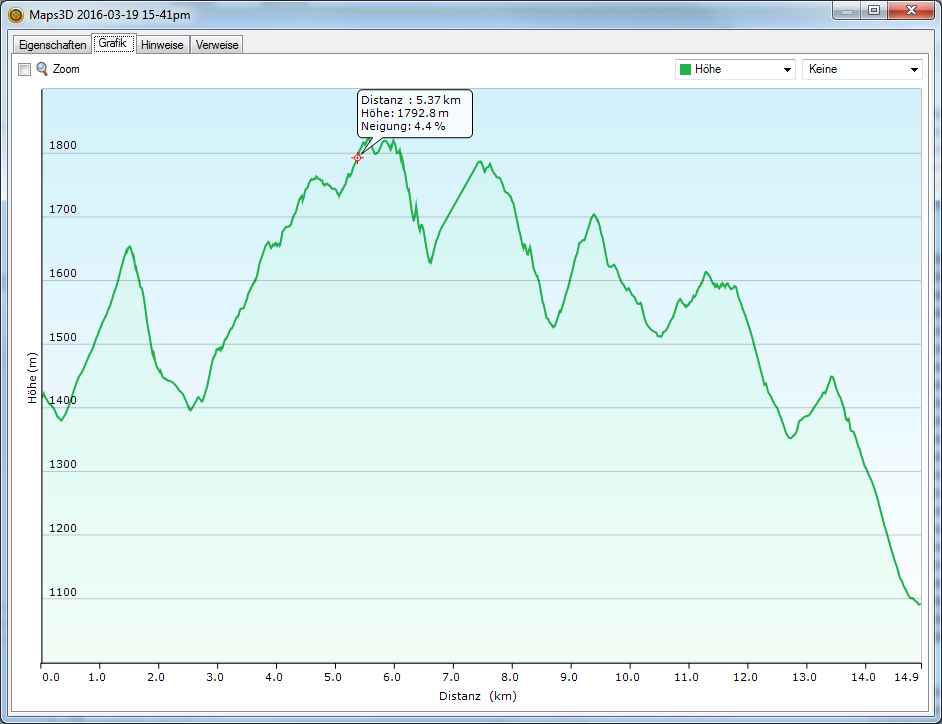Image resolution: width=942 pixels, height=724 pixels.
Task: Click the 'Höhe (m)' vertical axis title
Action: click(x=32, y=378)
